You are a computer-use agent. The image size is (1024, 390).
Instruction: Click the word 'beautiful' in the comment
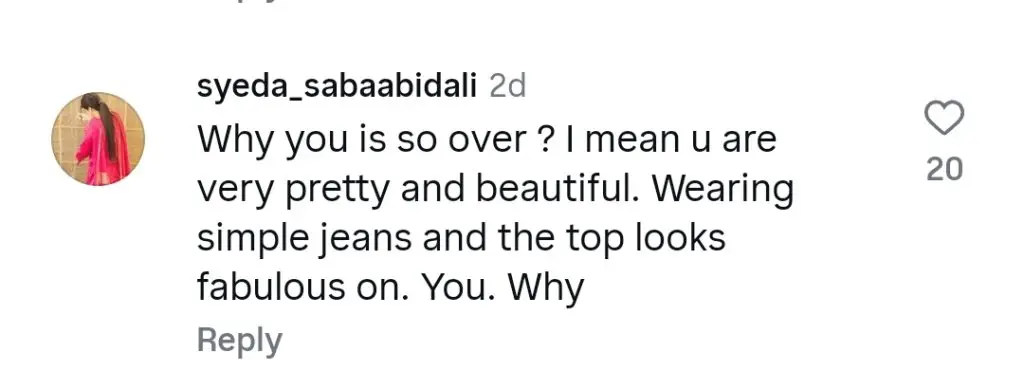click(554, 188)
